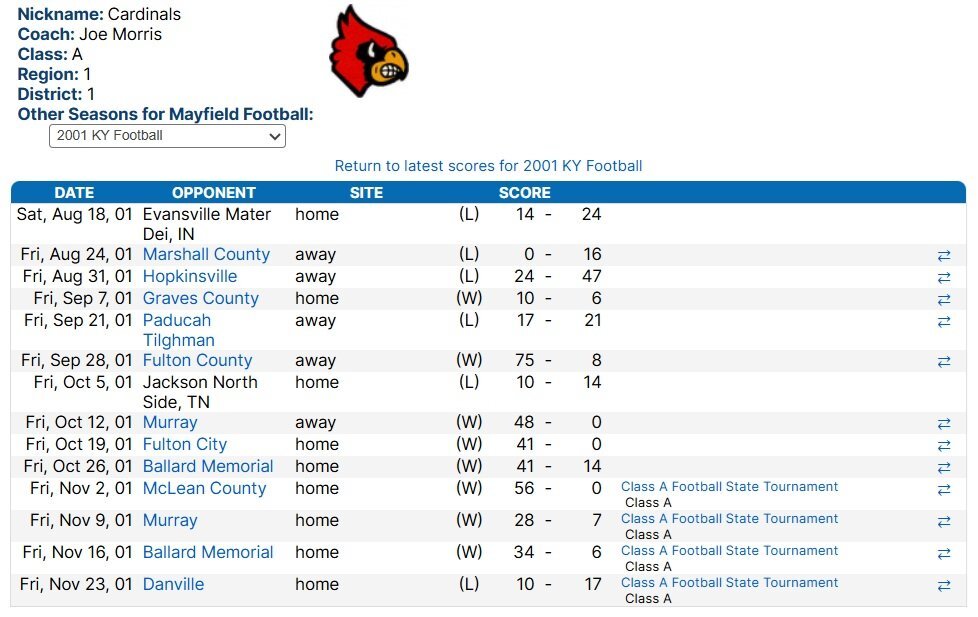
Task: Open the Danville opponent link
Action: point(173,585)
